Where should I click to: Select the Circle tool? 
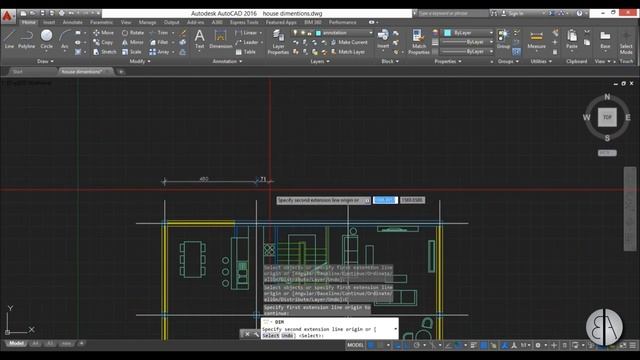click(x=47, y=40)
